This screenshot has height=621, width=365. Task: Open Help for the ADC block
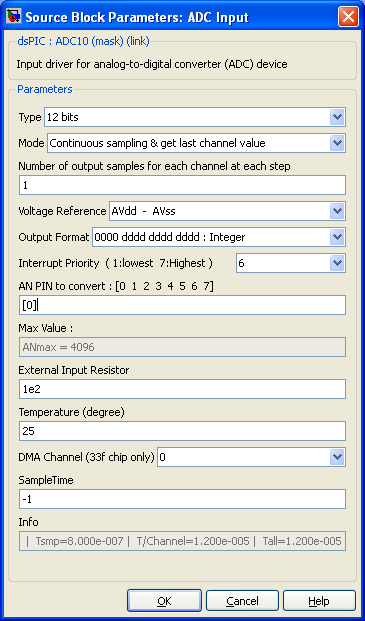[x=319, y=601]
